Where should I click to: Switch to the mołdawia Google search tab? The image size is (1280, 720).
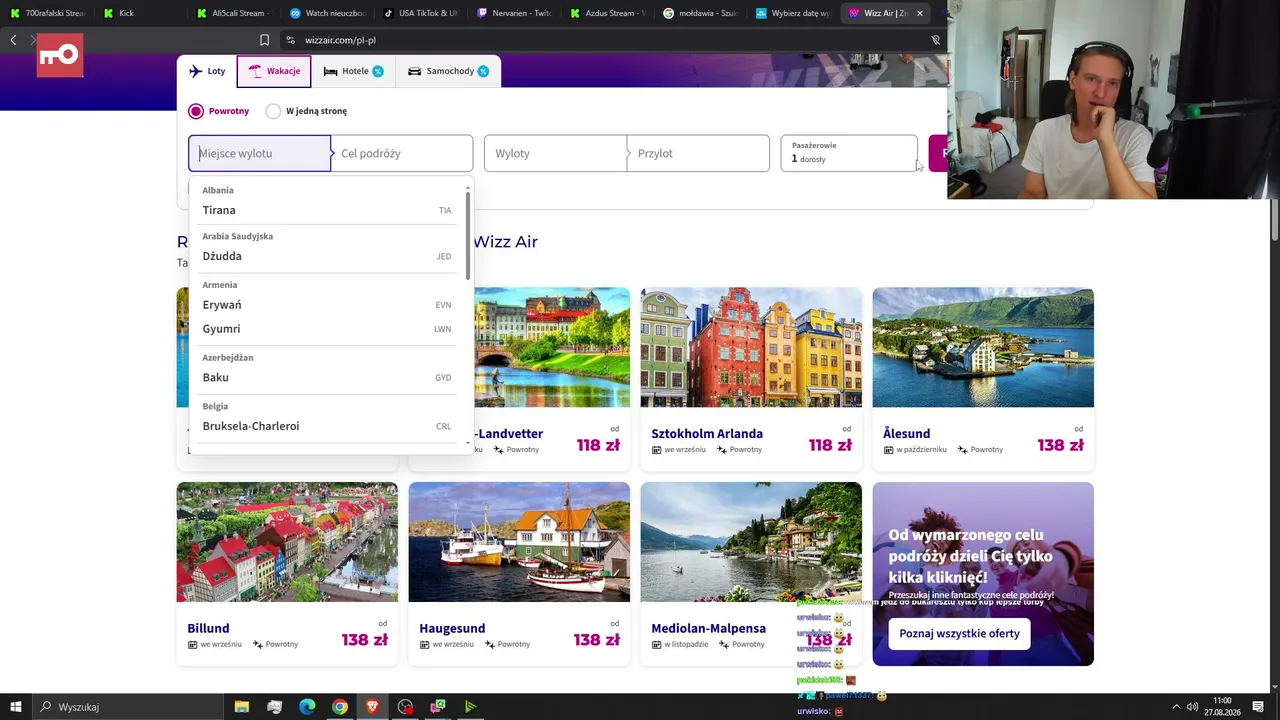point(700,13)
